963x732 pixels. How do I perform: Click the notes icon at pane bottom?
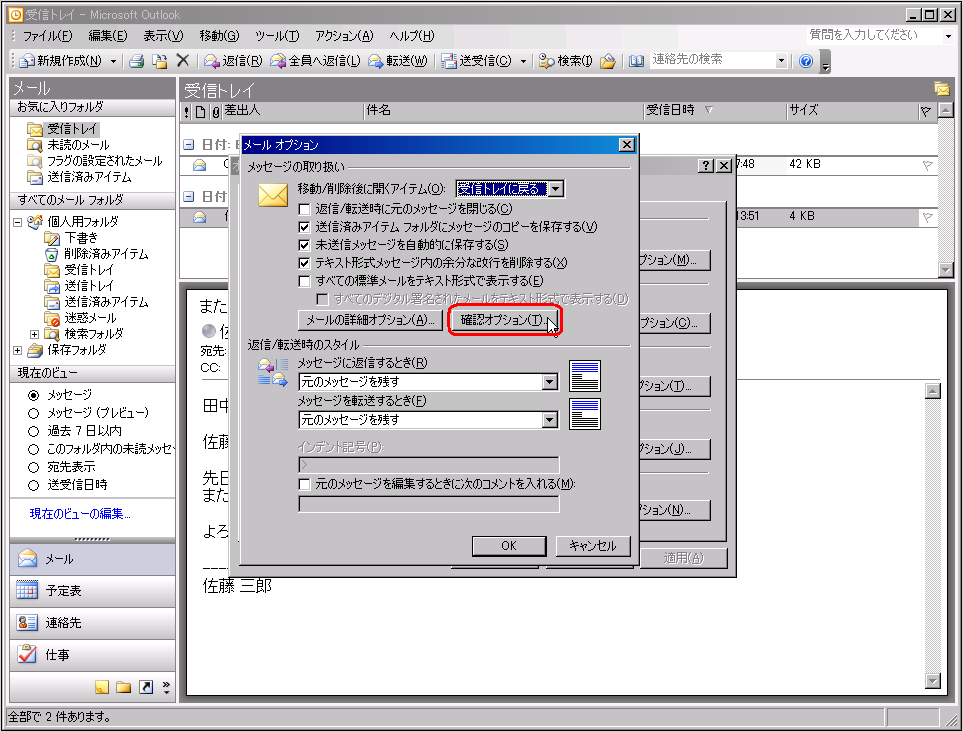pos(102,687)
